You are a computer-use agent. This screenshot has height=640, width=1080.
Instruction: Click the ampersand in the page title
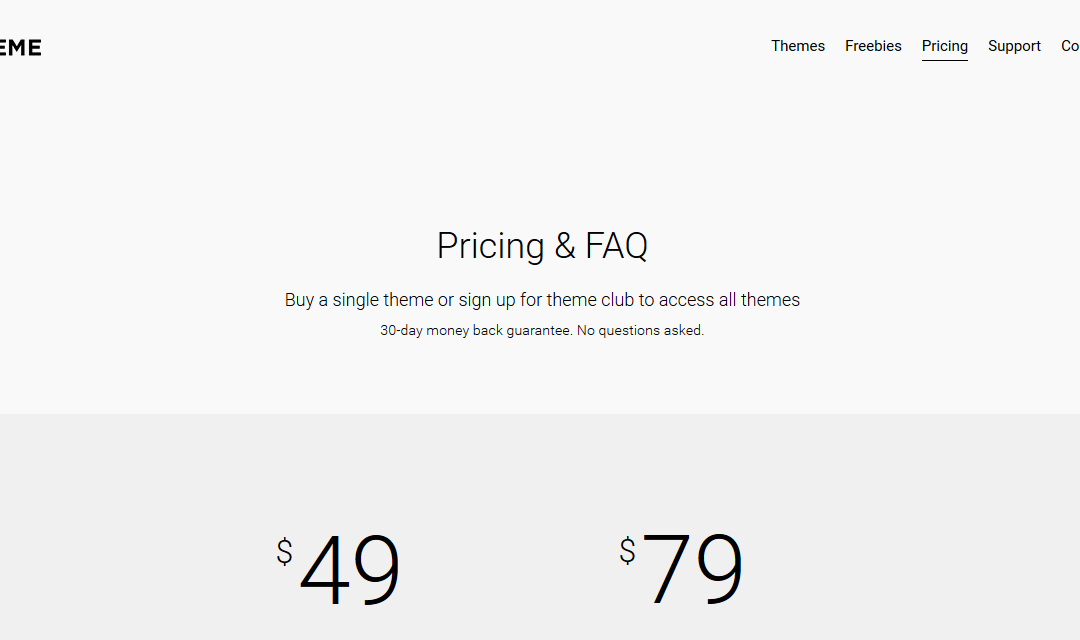(565, 247)
